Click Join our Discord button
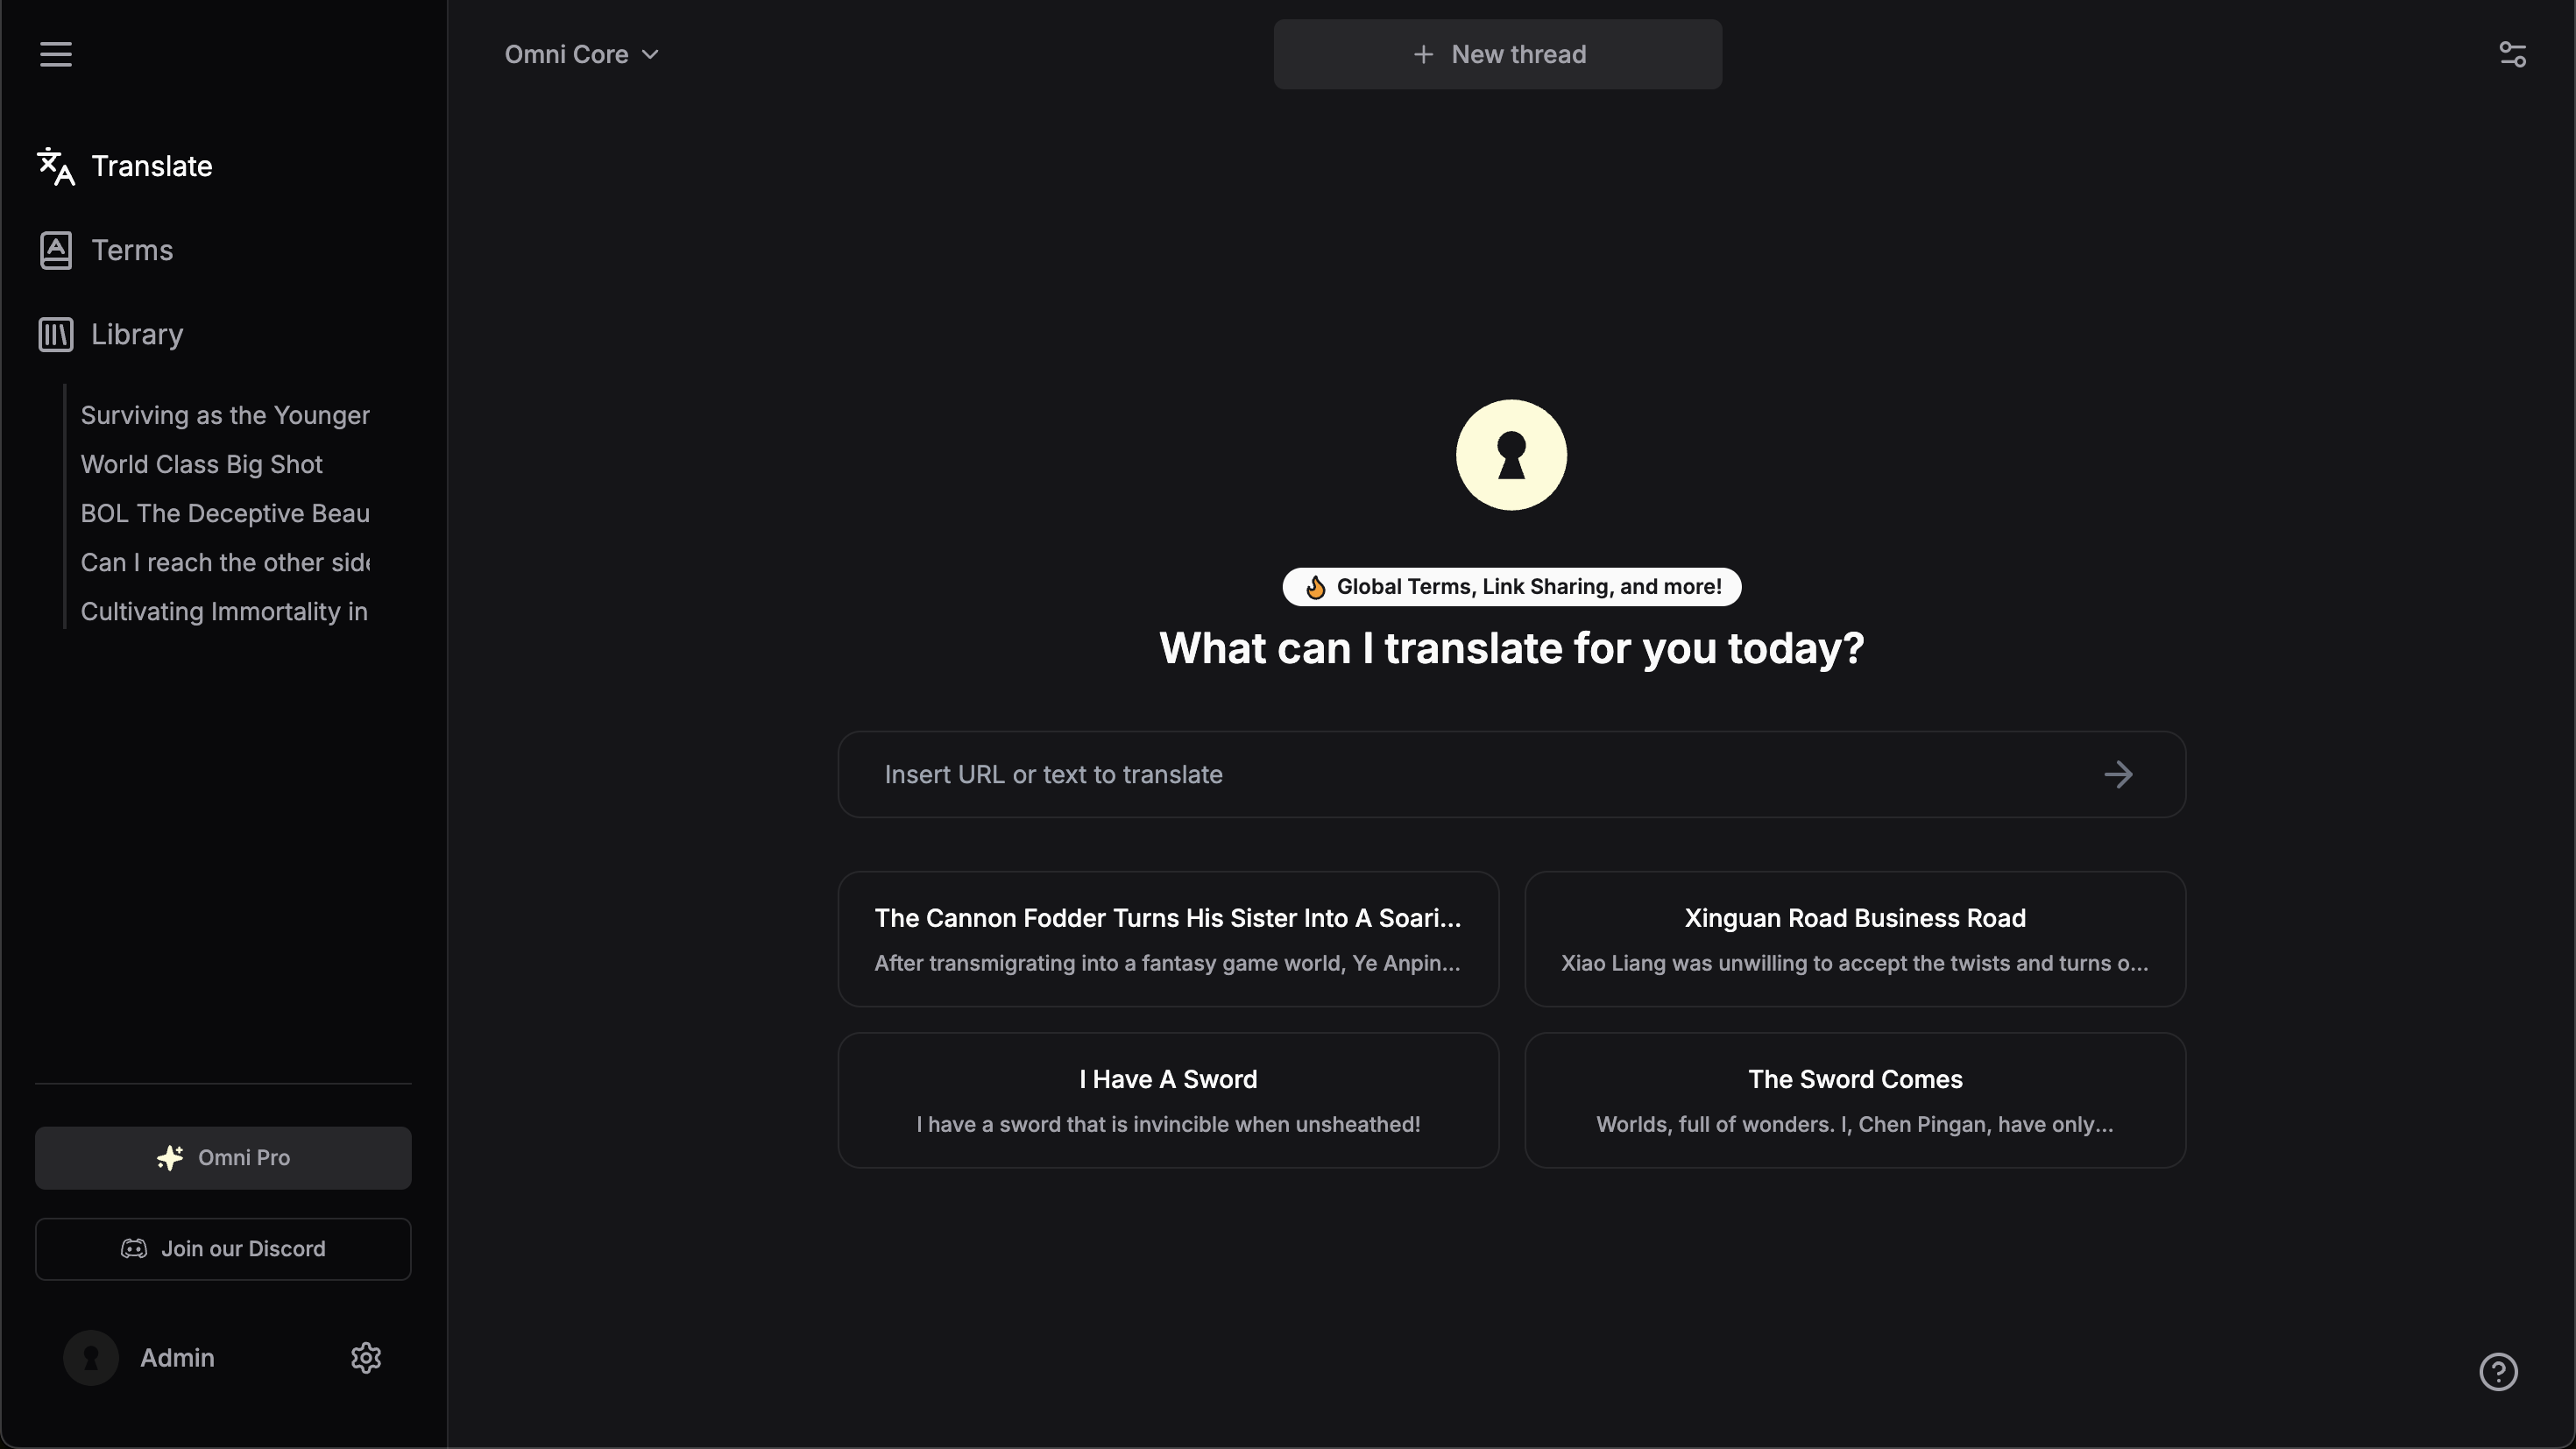This screenshot has width=2576, height=1449. pyautogui.click(x=223, y=1249)
